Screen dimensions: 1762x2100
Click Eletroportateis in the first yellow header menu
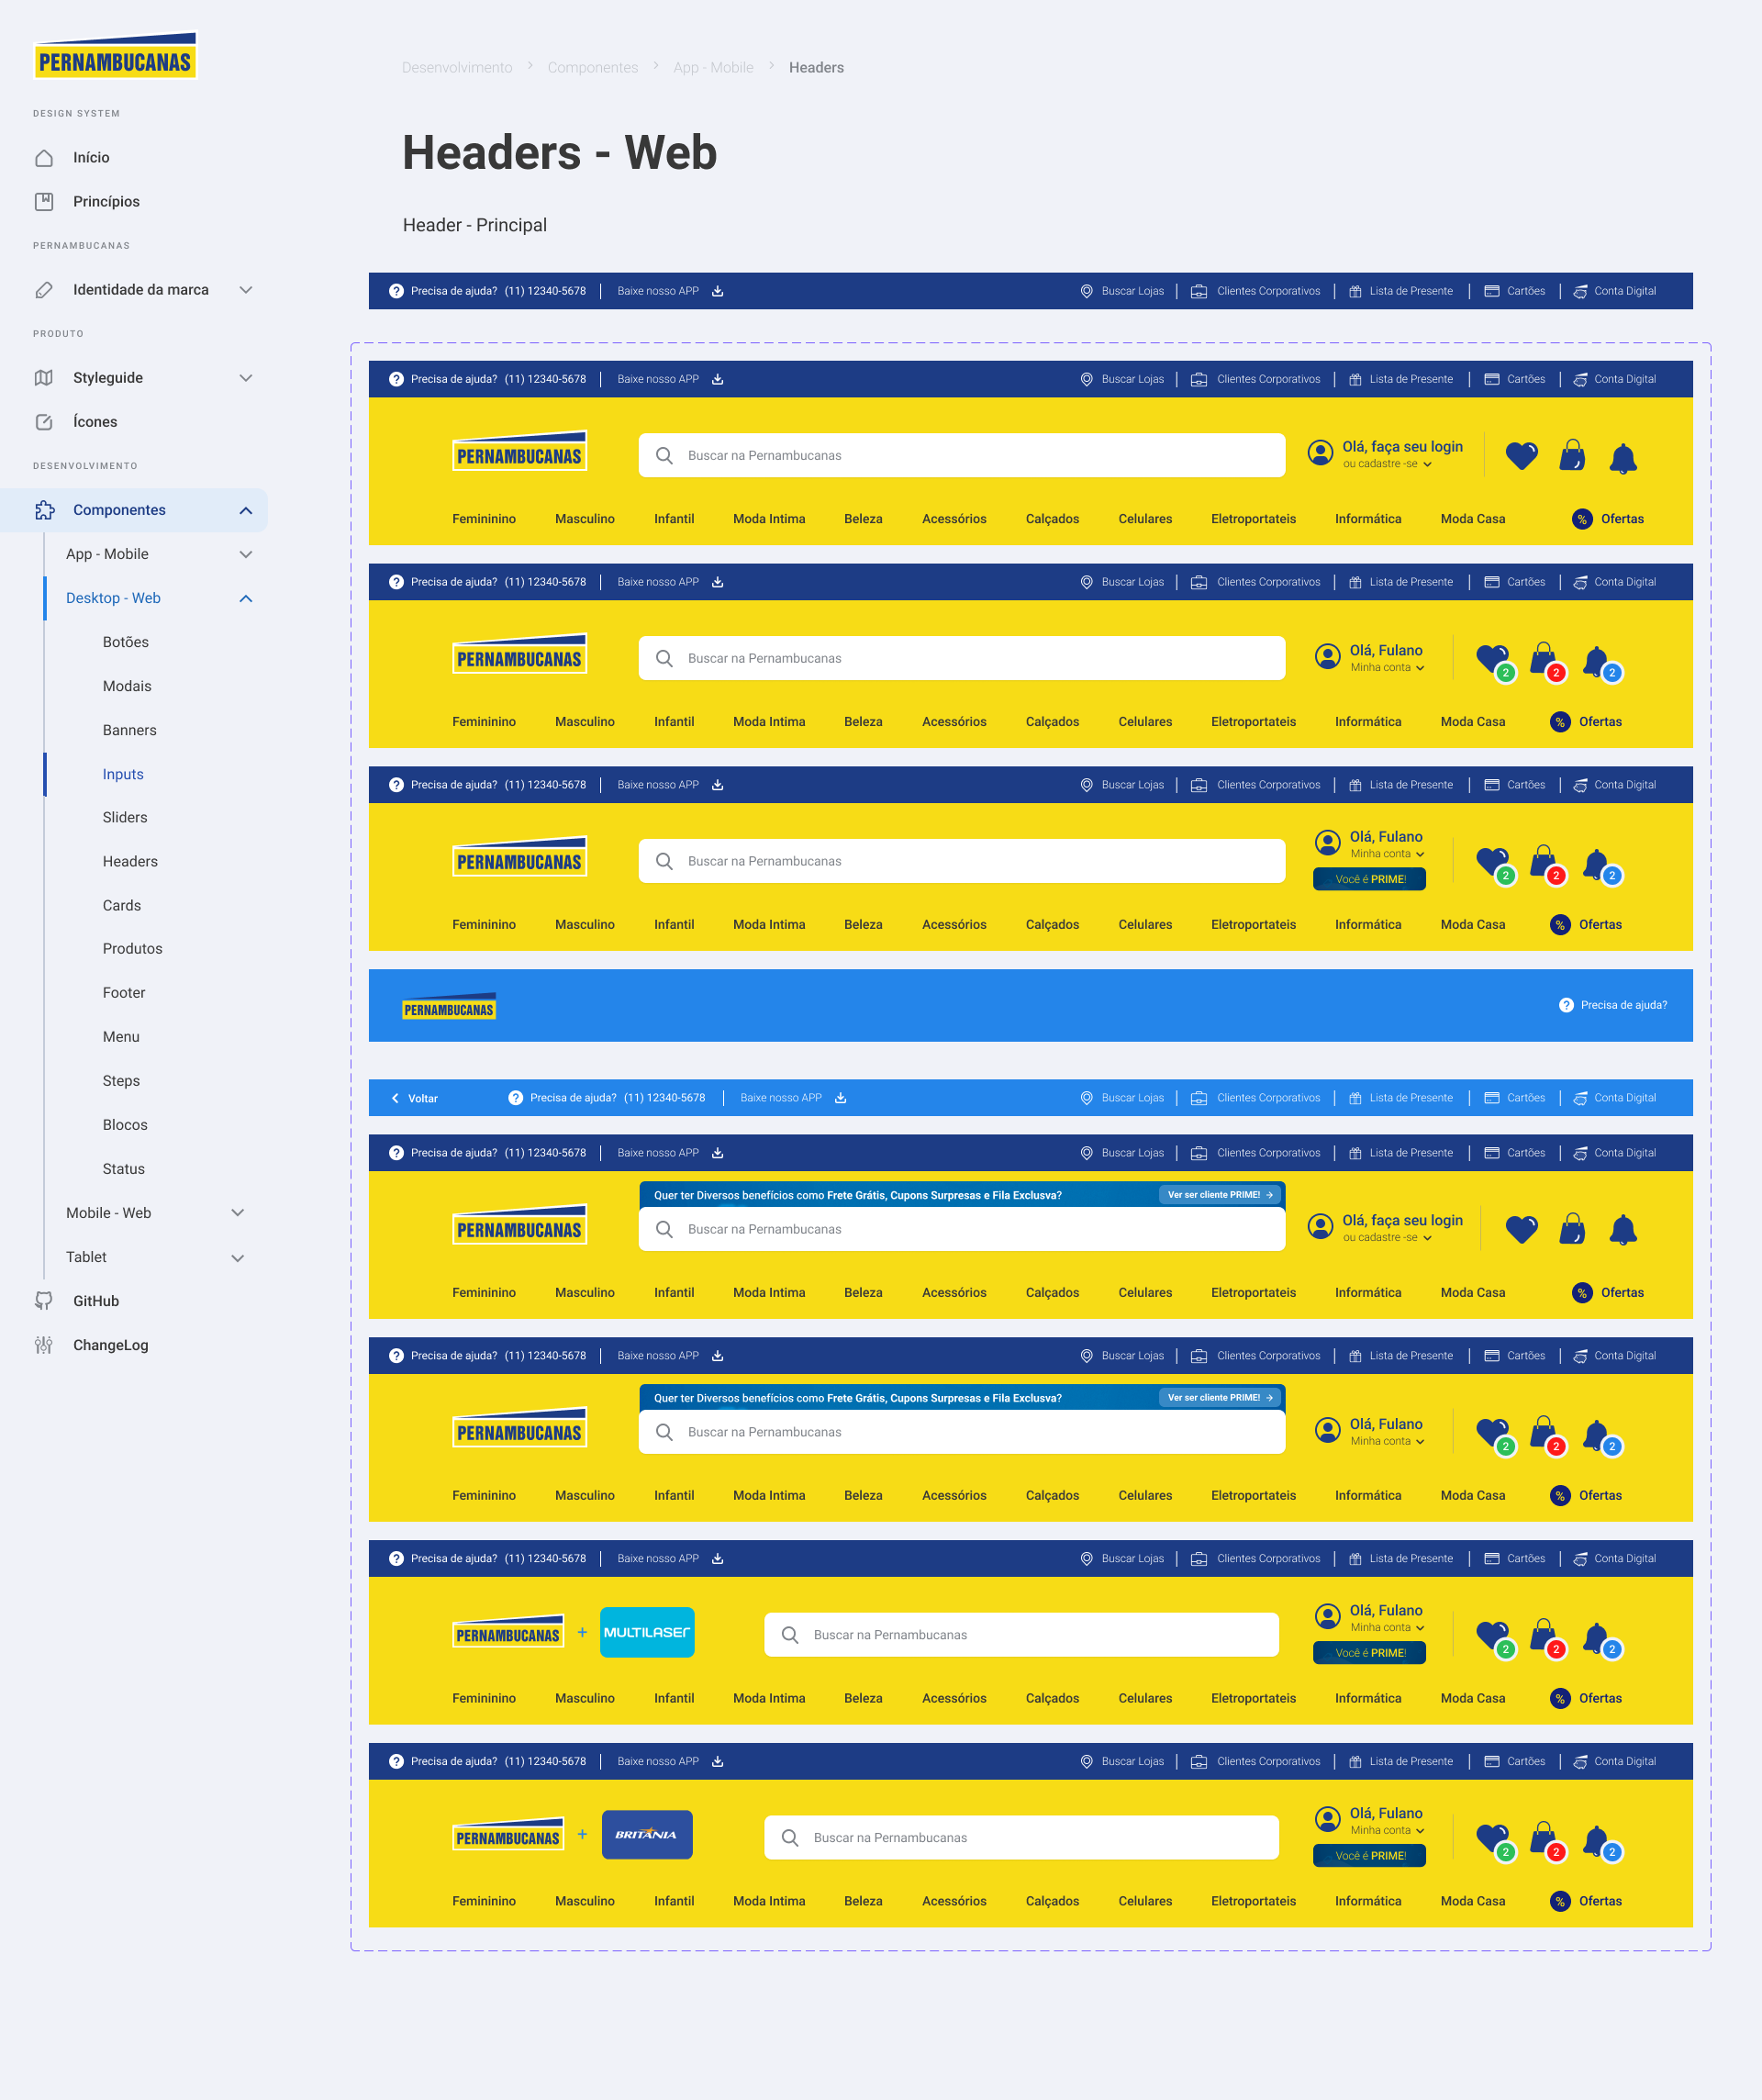click(x=1253, y=519)
